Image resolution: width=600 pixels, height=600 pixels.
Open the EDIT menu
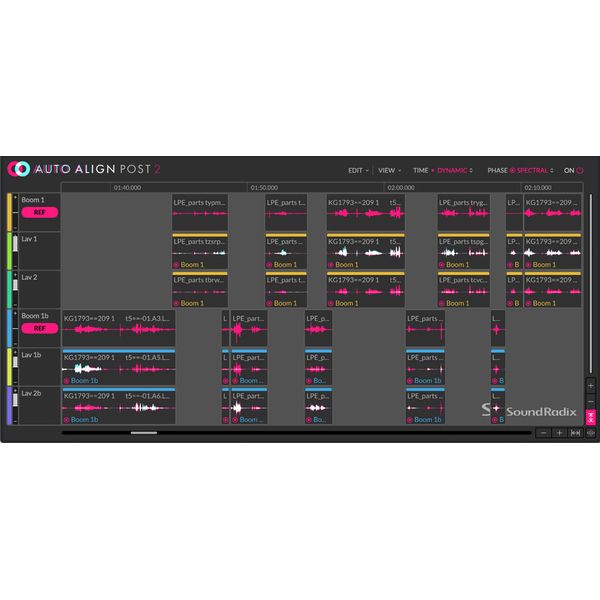[357, 170]
